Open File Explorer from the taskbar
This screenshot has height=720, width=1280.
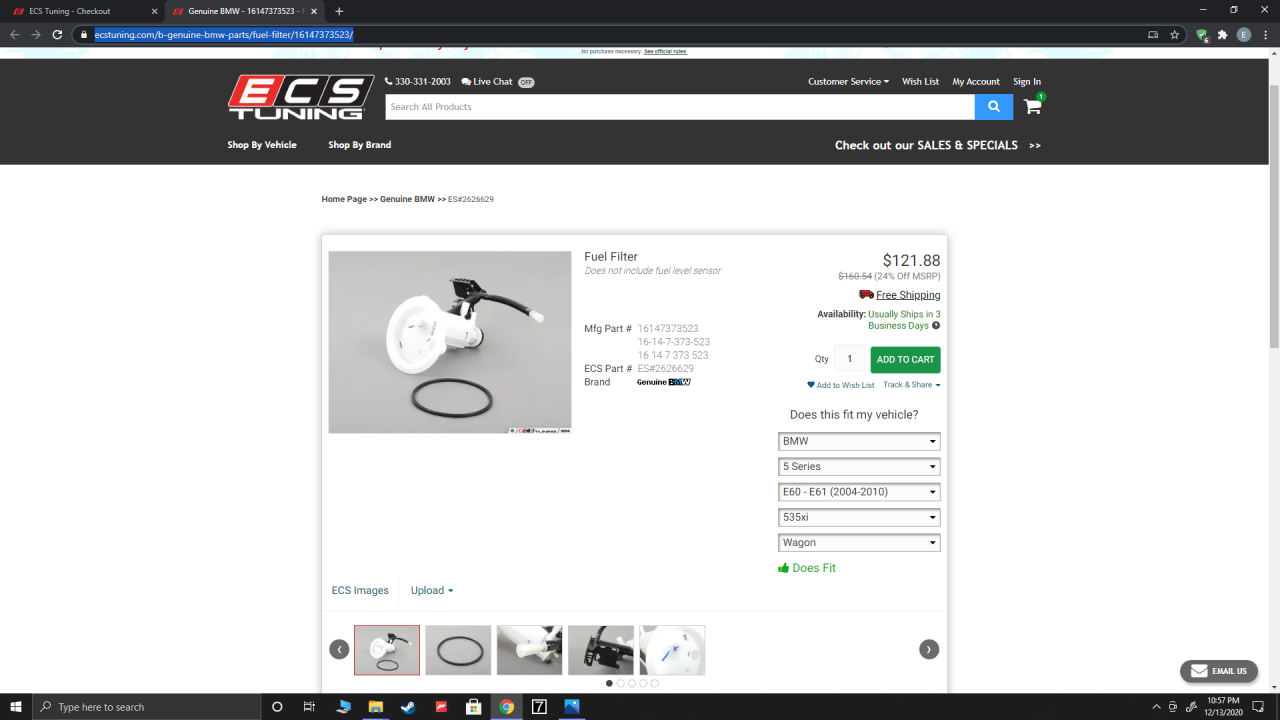(376, 707)
